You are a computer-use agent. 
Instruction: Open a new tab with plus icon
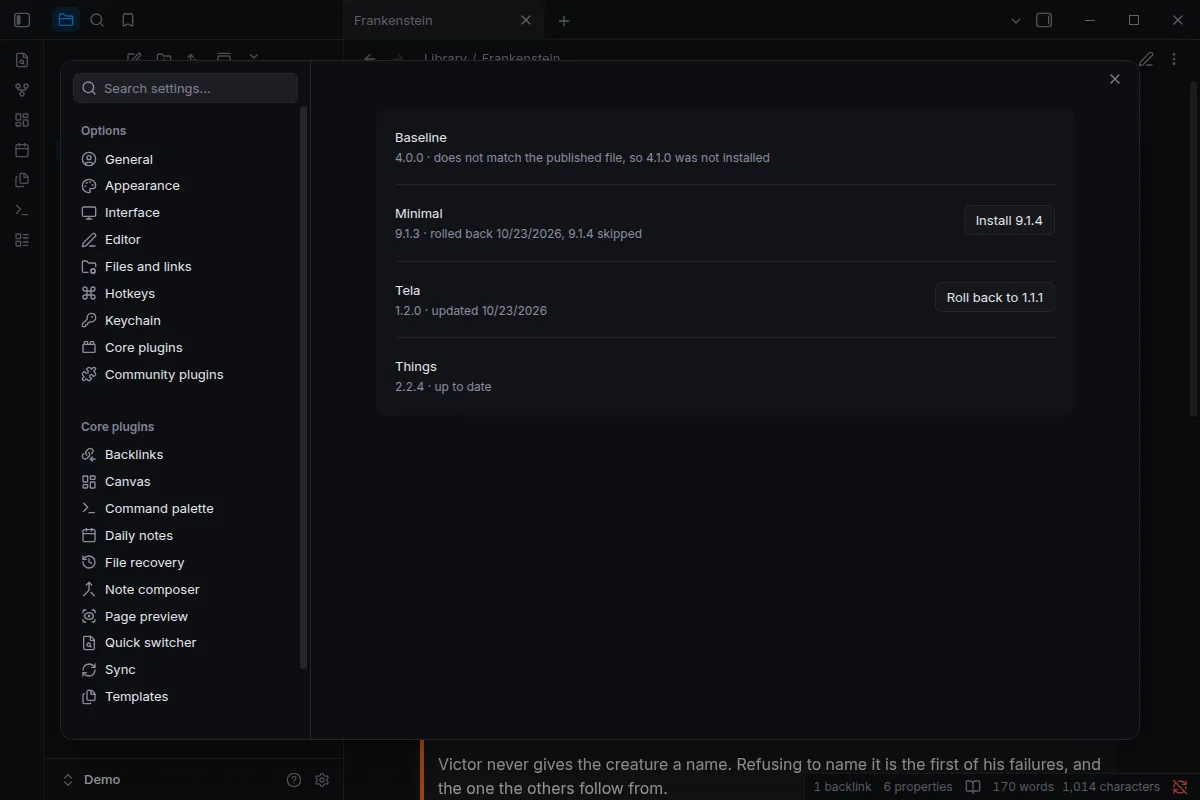pyautogui.click(x=564, y=20)
